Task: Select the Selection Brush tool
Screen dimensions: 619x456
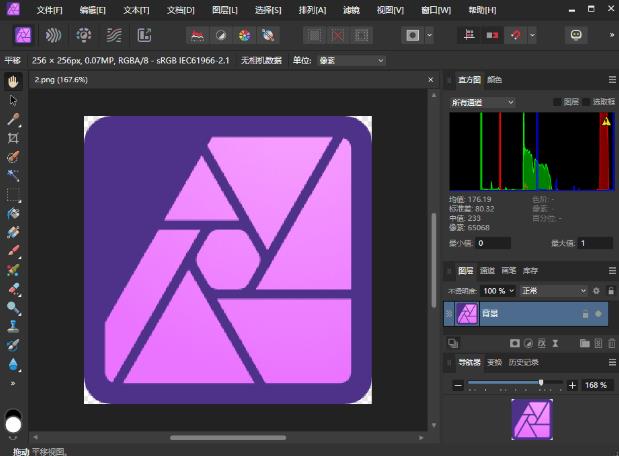Action: click(x=13, y=157)
